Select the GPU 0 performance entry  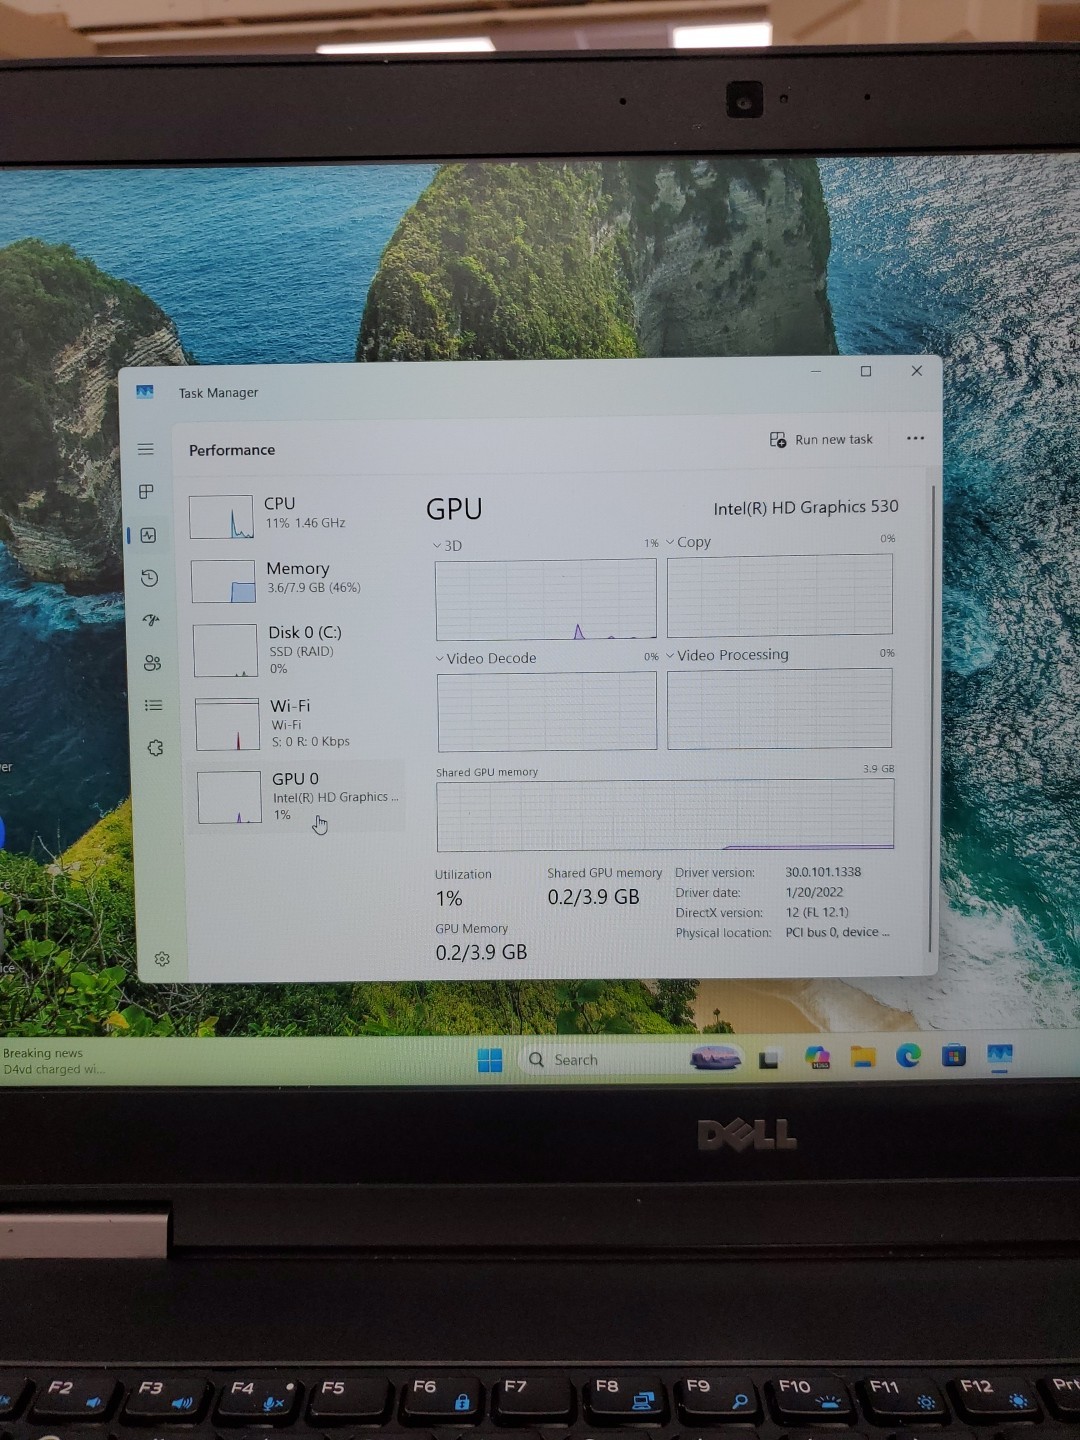(298, 796)
